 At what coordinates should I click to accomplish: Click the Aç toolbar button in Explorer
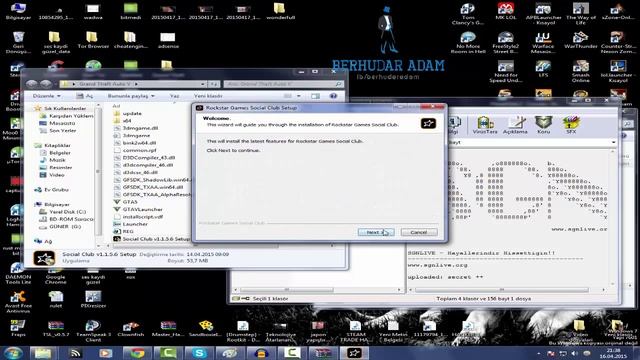pyautogui.click(x=85, y=96)
